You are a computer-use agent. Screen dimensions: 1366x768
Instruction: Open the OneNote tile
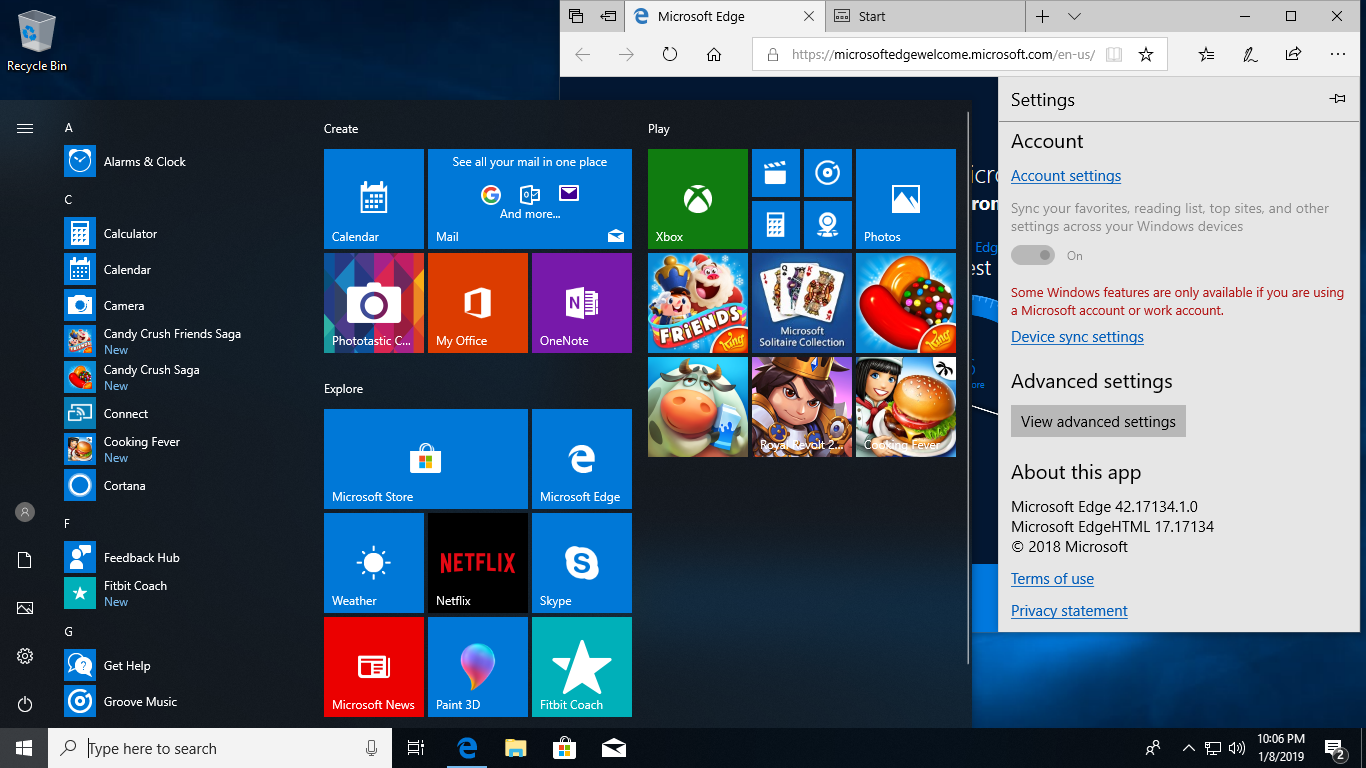[582, 303]
